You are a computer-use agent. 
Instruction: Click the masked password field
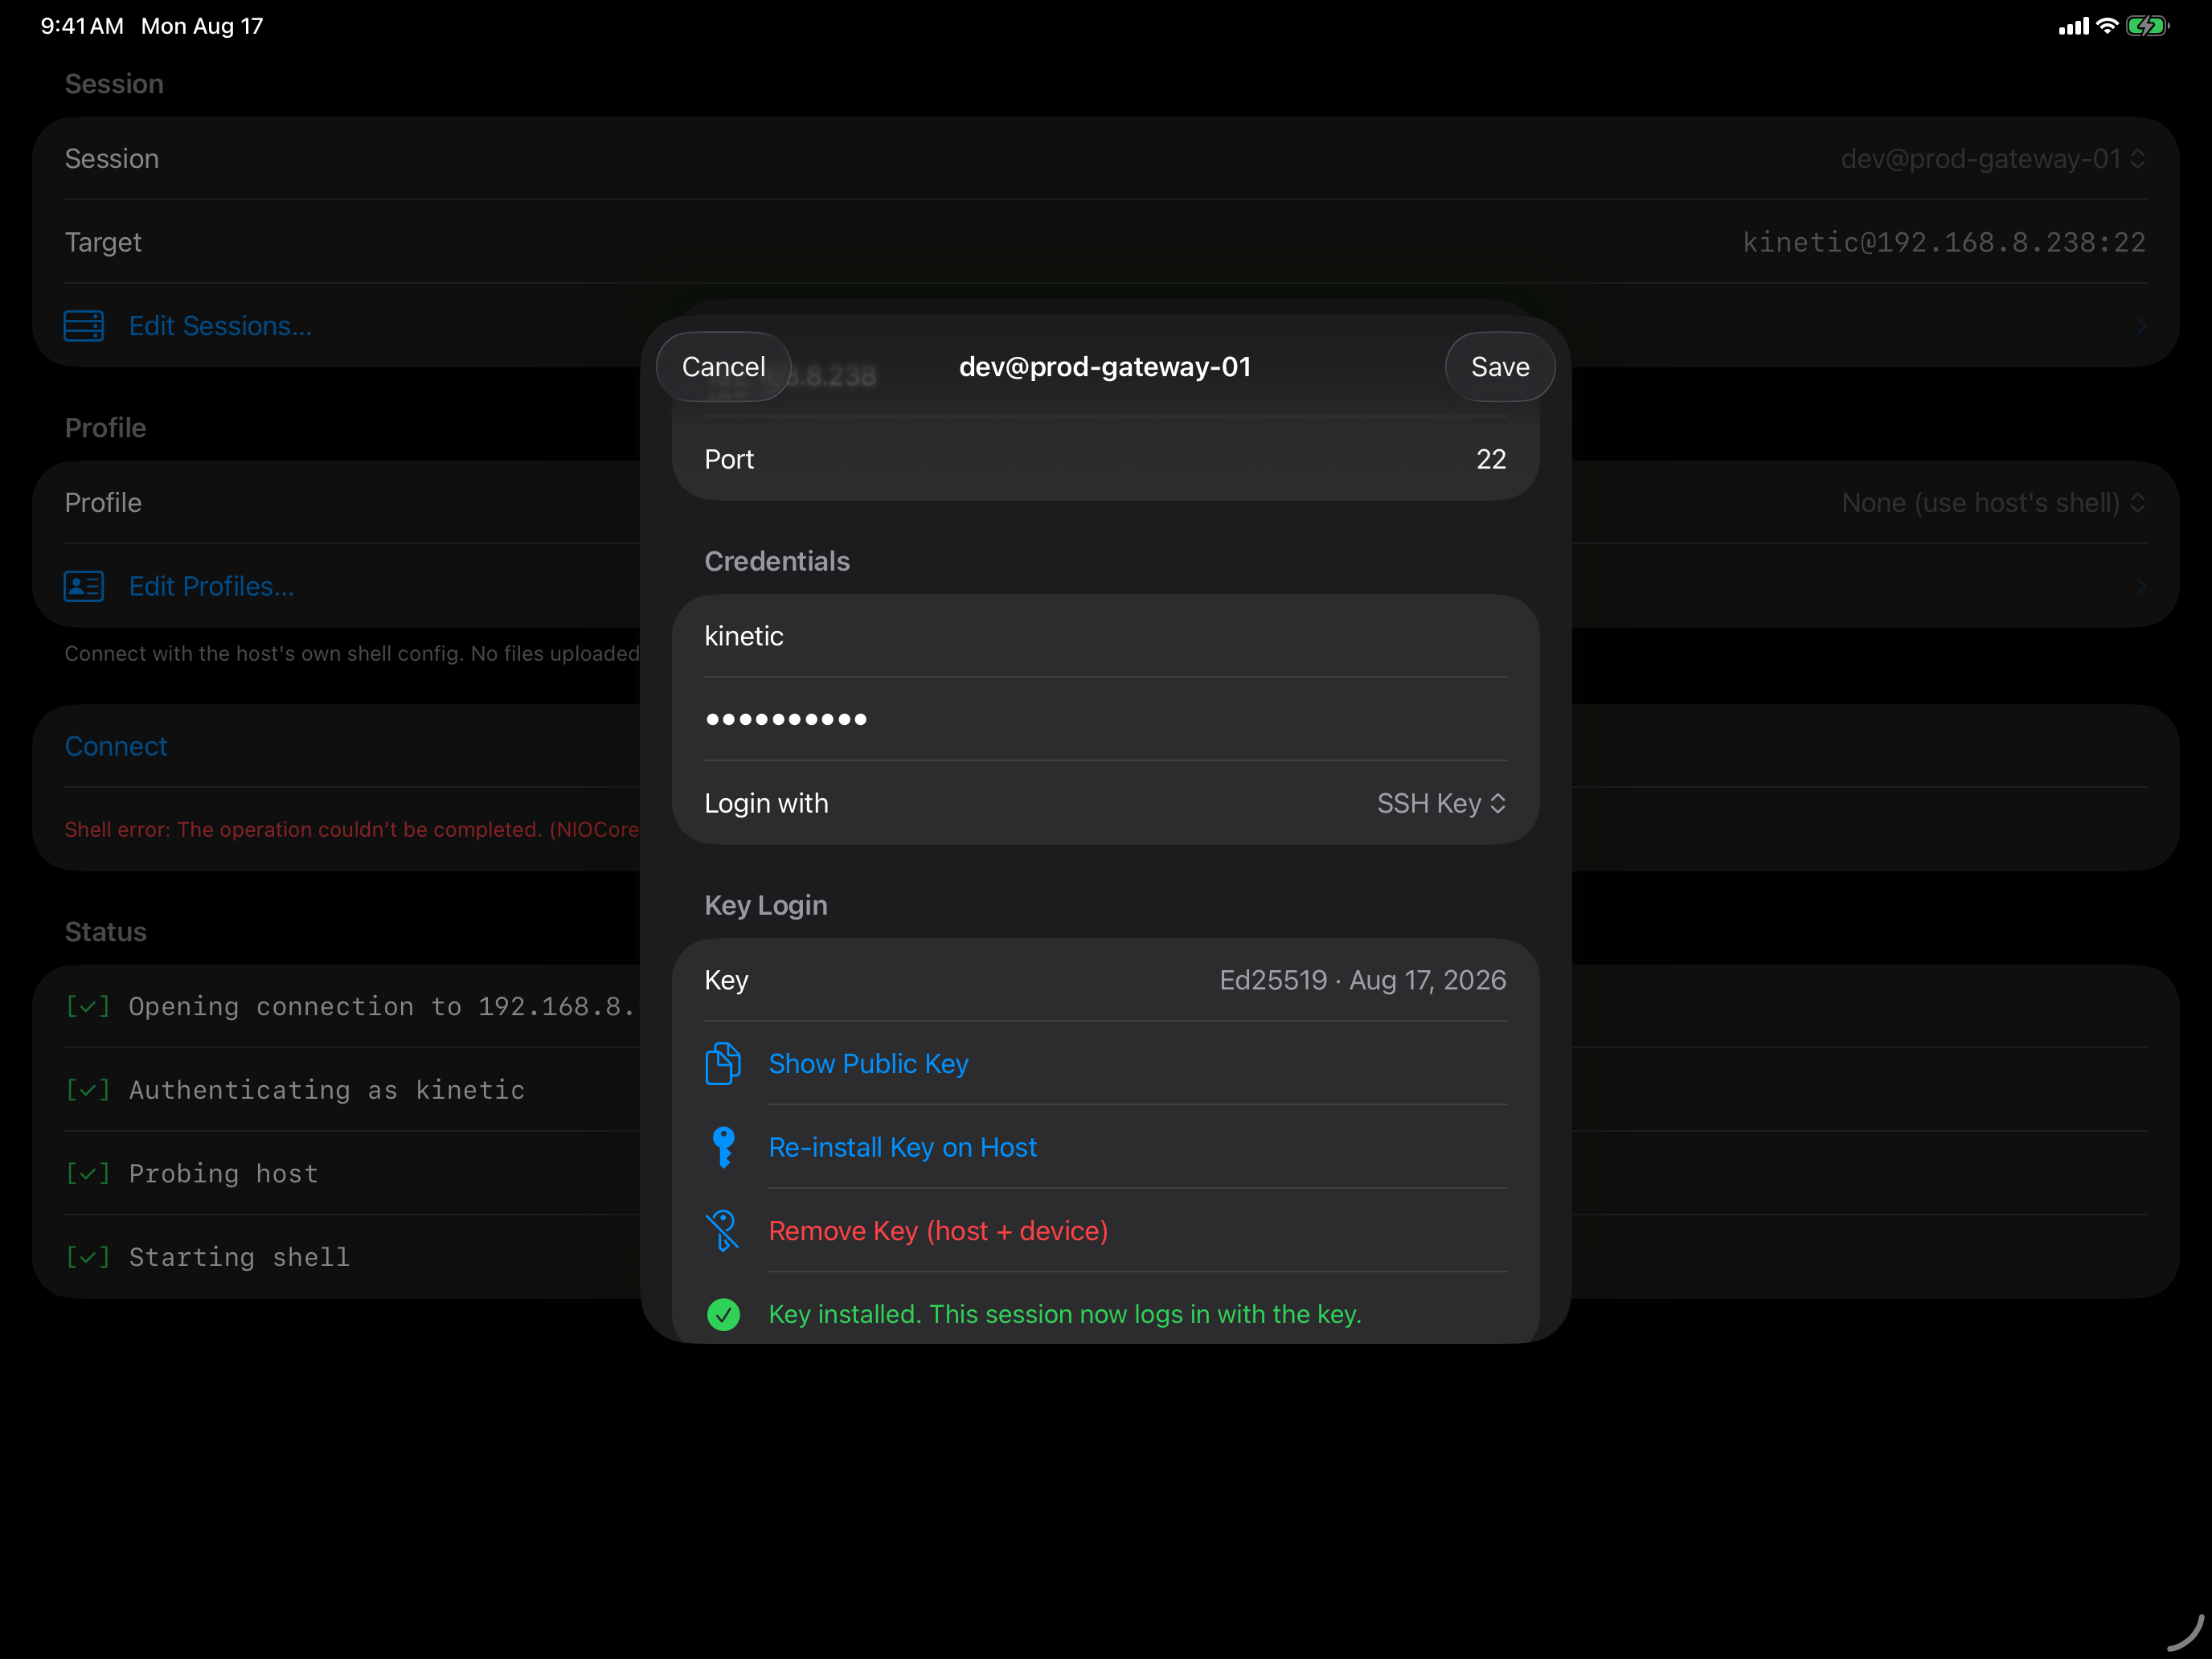(x=1105, y=720)
